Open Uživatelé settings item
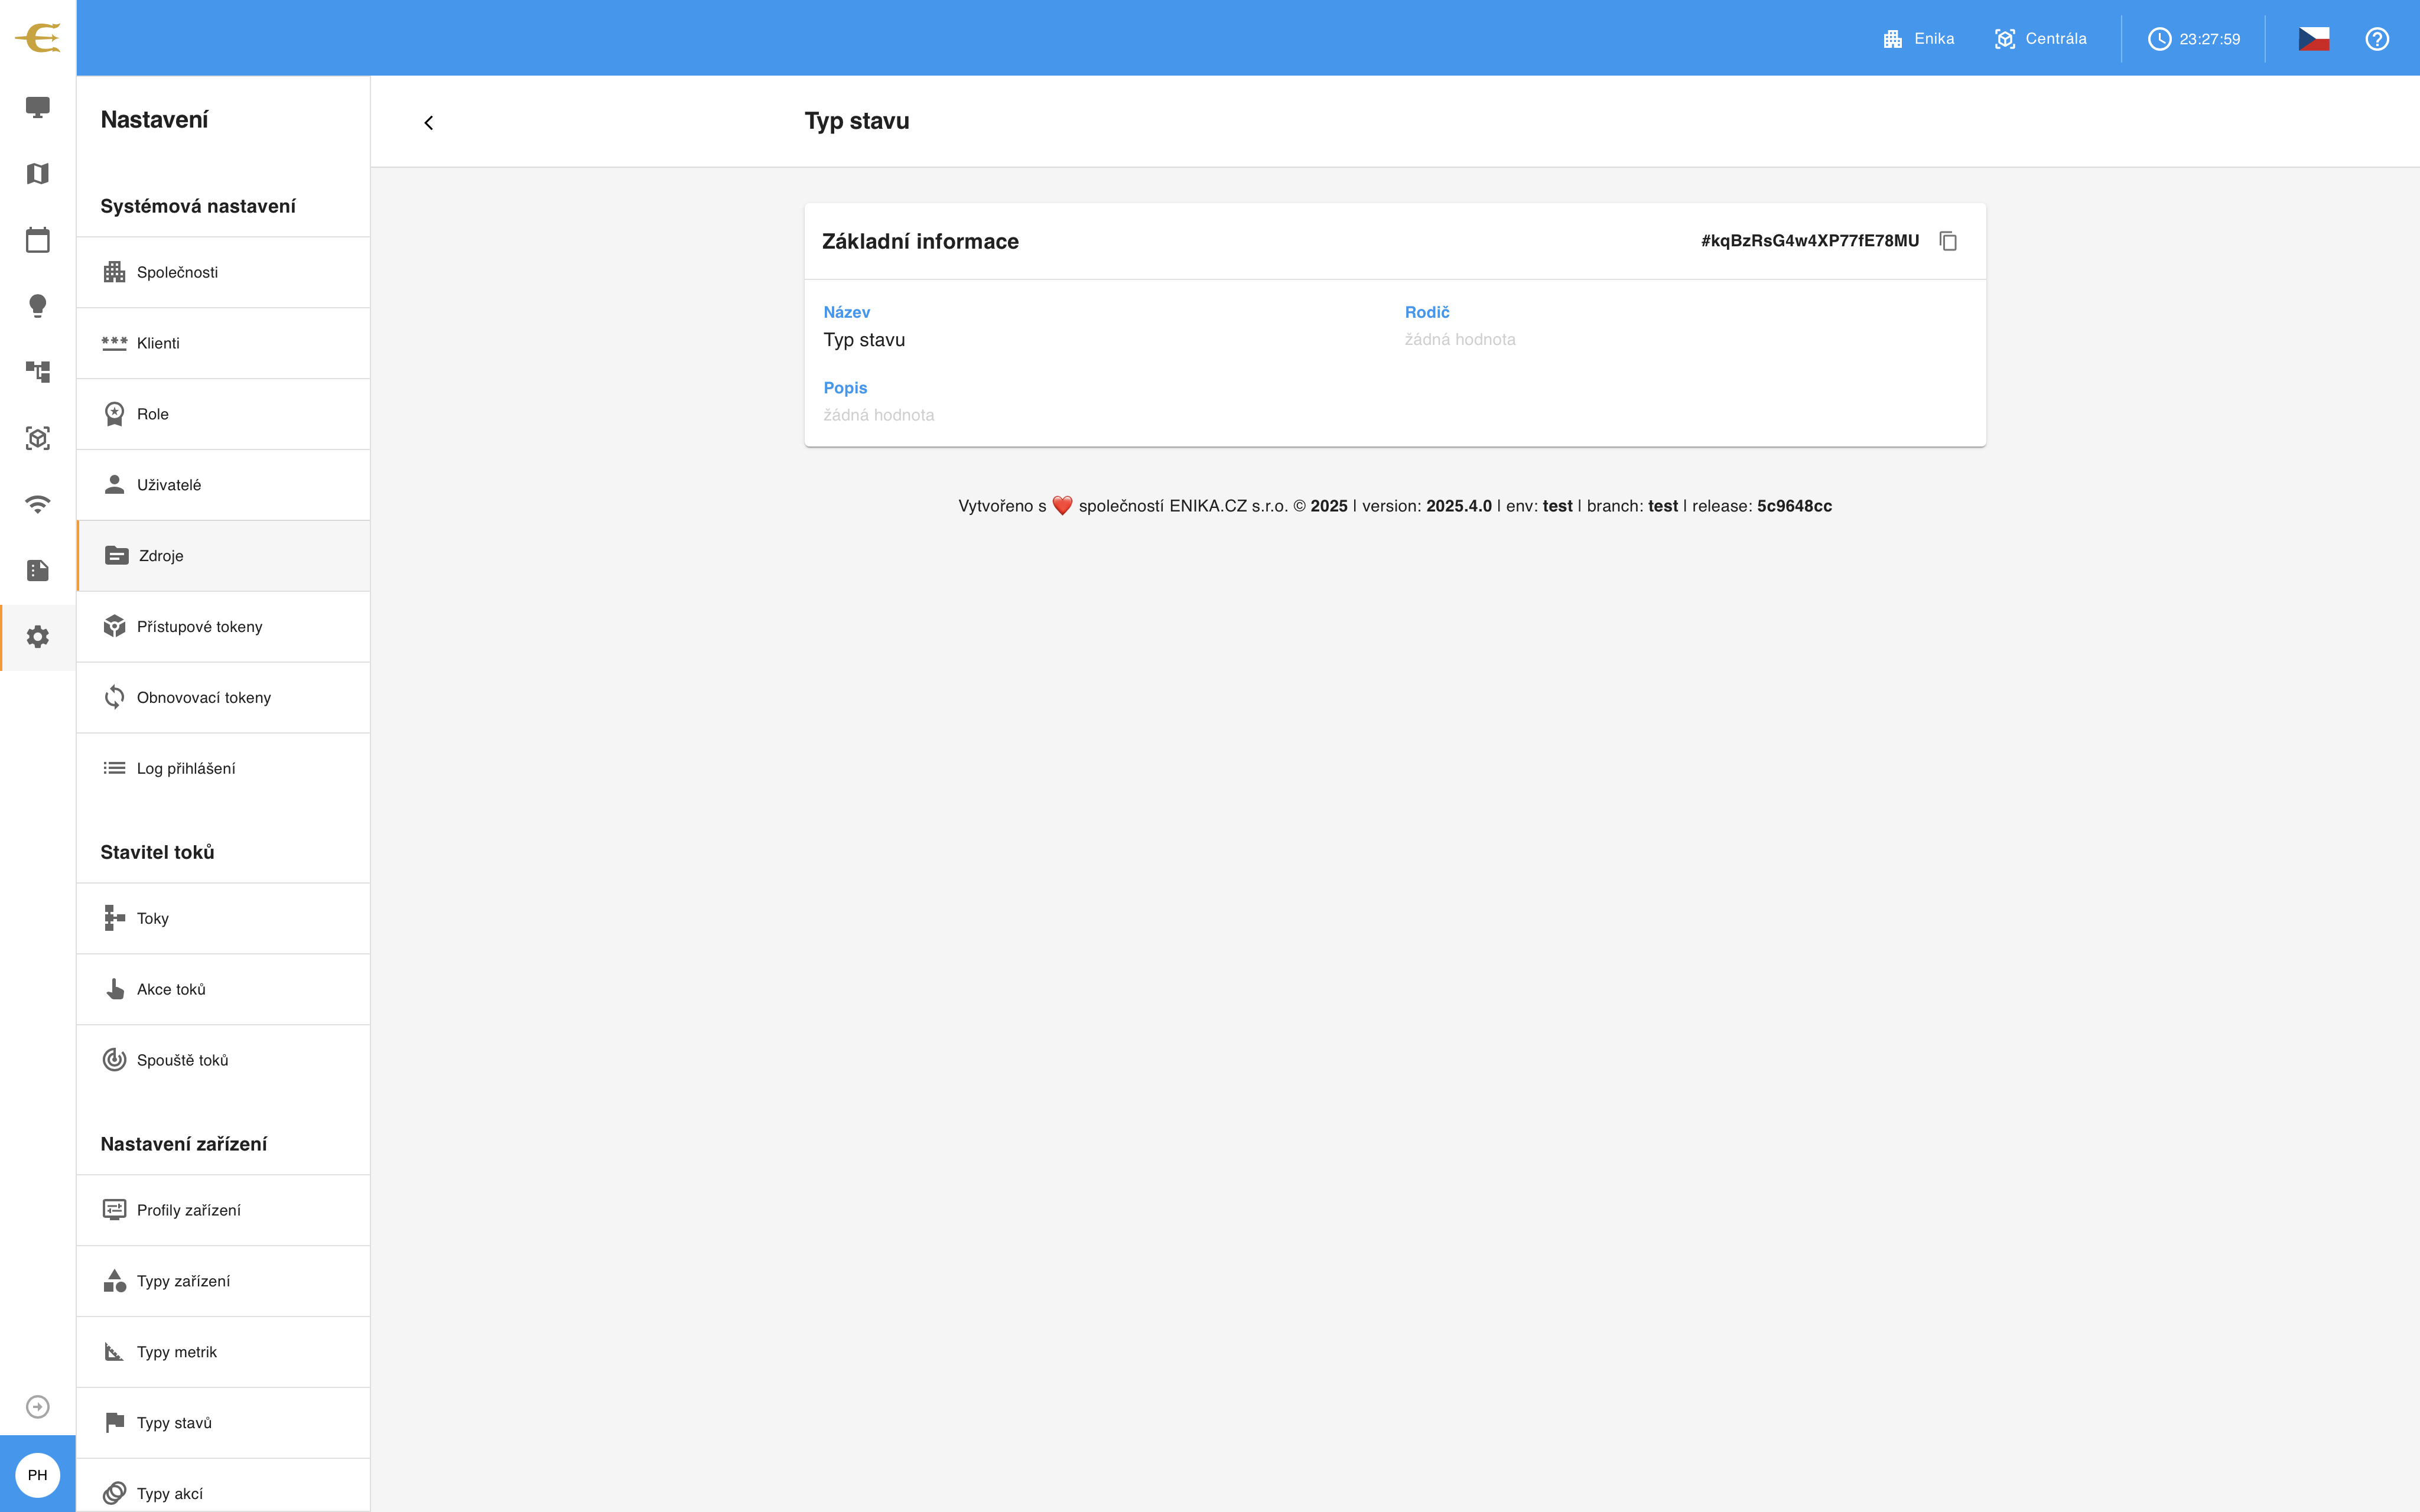 (223, 485)
